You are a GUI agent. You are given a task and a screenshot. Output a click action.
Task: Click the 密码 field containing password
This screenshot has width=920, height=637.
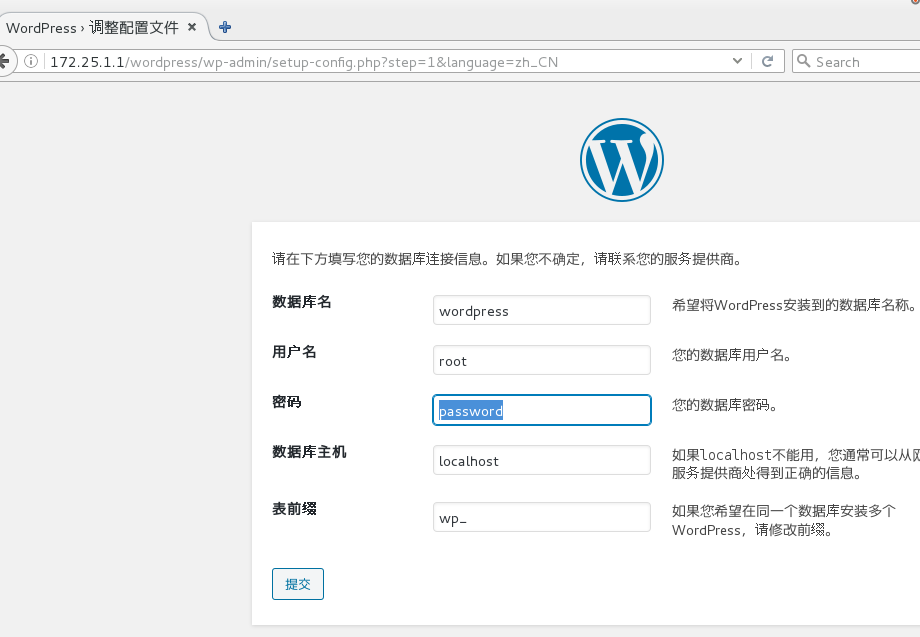coord(542,410)
